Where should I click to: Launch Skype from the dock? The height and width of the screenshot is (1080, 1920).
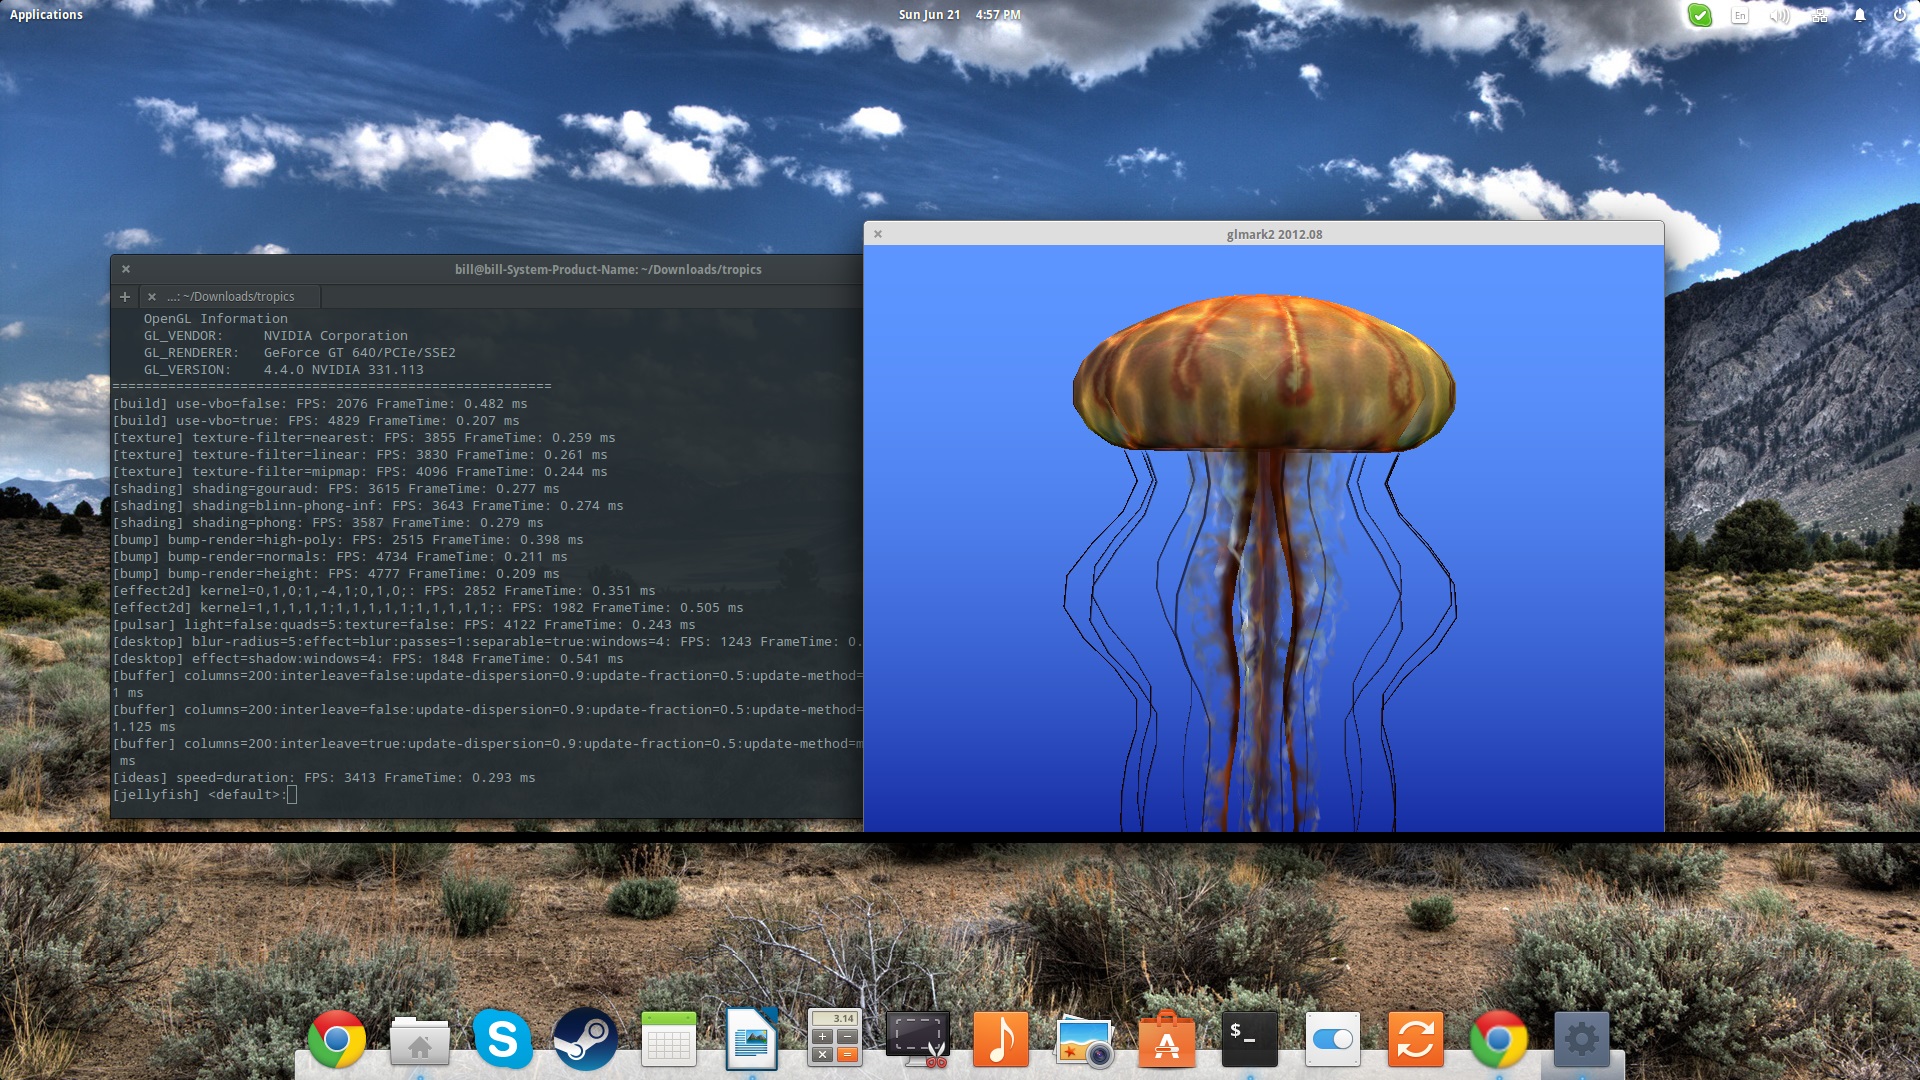click(502, 1039)
